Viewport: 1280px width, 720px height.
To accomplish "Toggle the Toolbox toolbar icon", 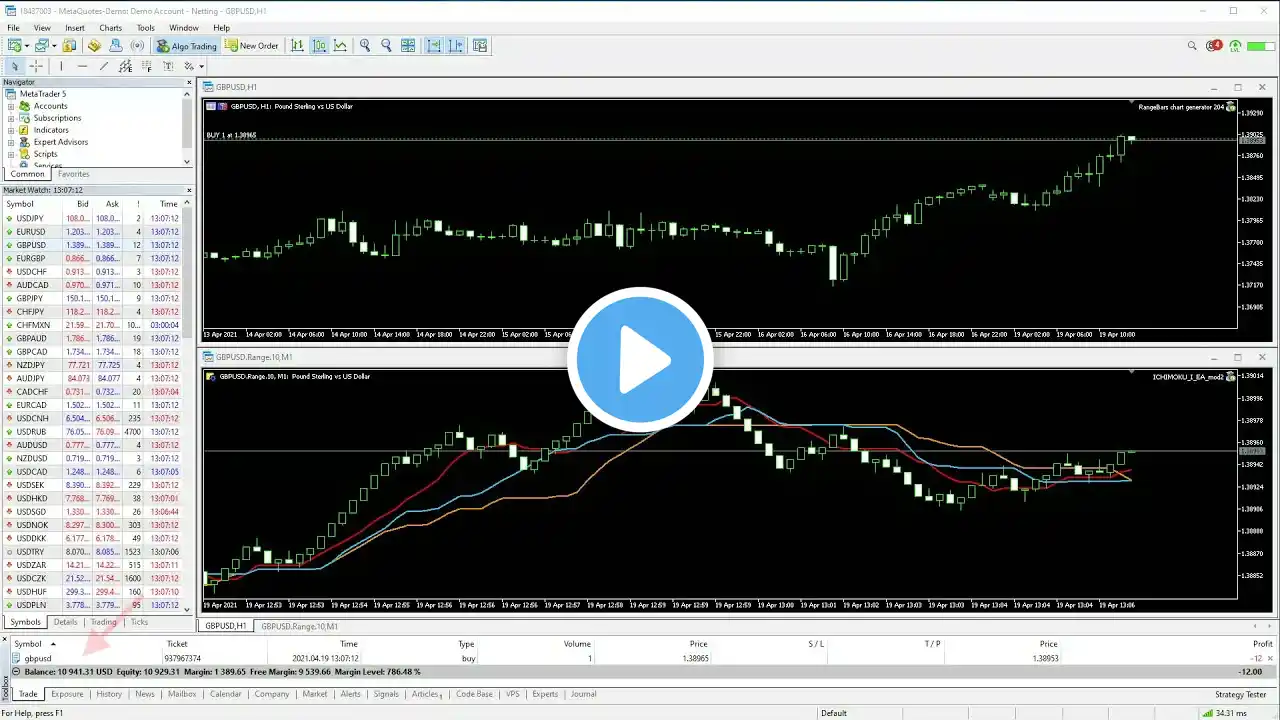I will (x=116, y=46).
